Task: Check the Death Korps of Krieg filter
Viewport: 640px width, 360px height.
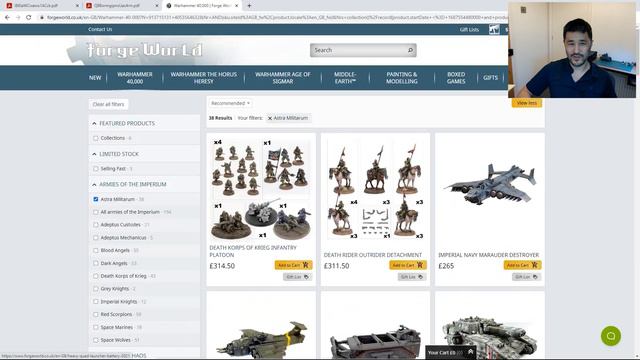Action: coord(96,276)
